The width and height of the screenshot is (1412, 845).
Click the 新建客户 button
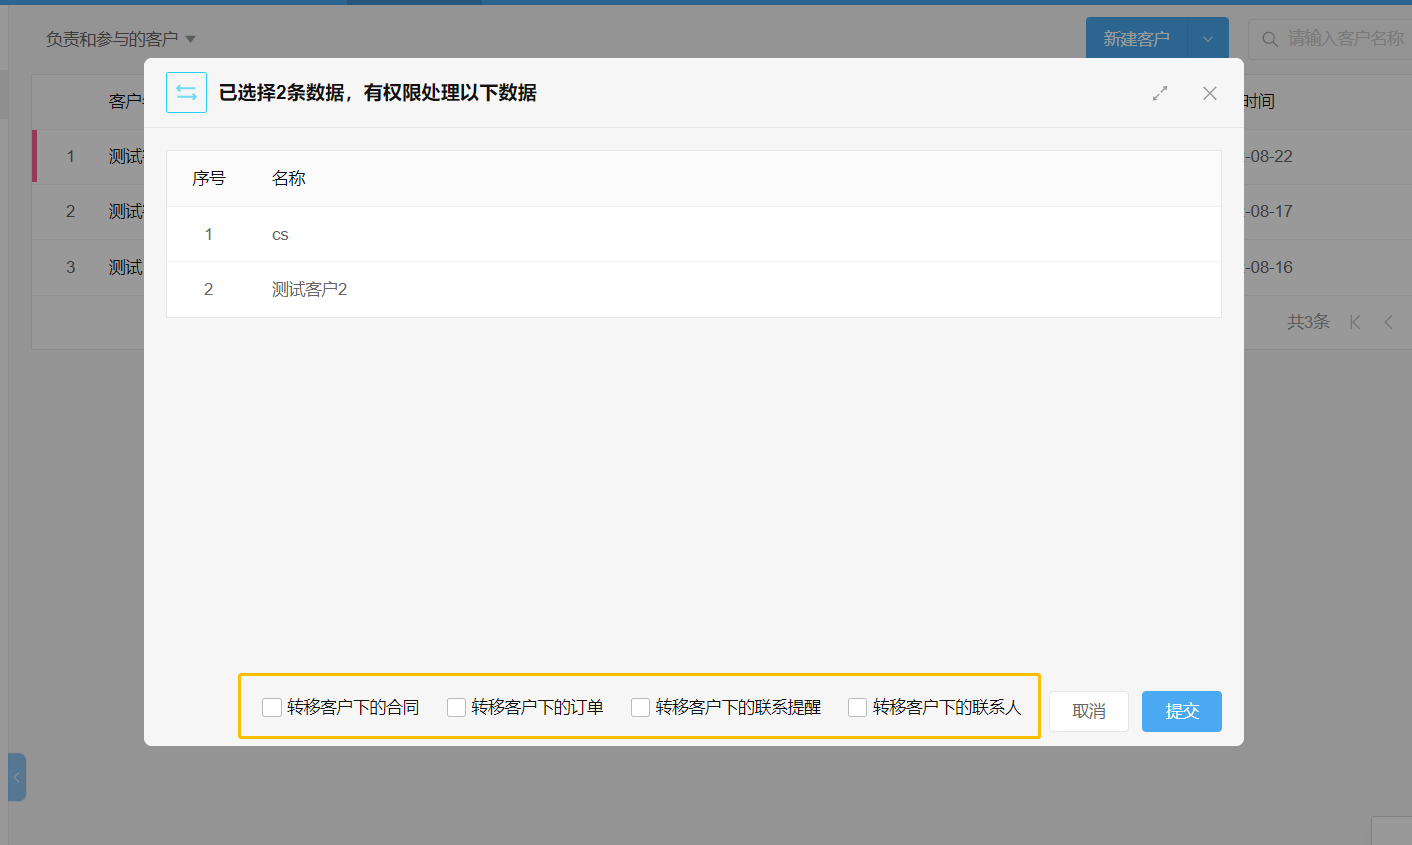[1136, 39]
